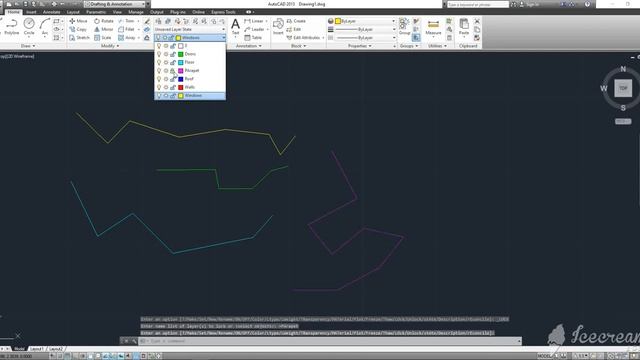
Task: Click the Edit block tool
Action: tap(294, 29)
